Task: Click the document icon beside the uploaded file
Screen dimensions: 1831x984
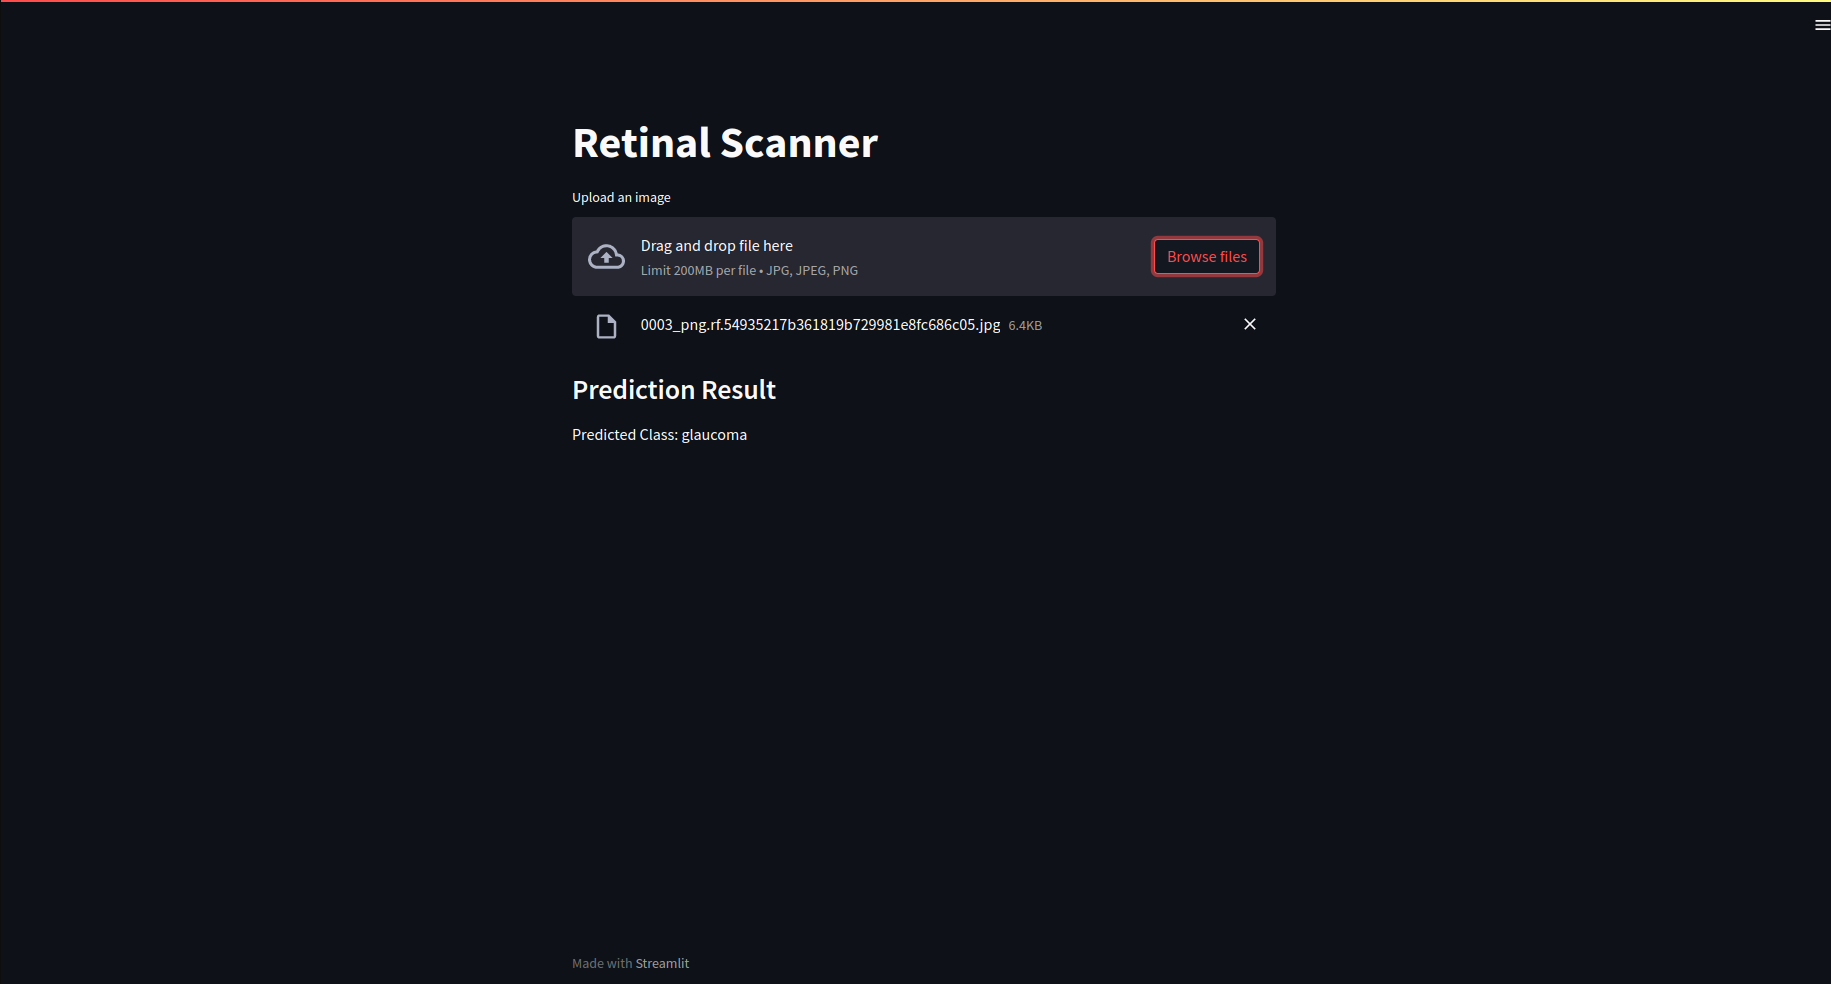Action: (x=607, y=325)
